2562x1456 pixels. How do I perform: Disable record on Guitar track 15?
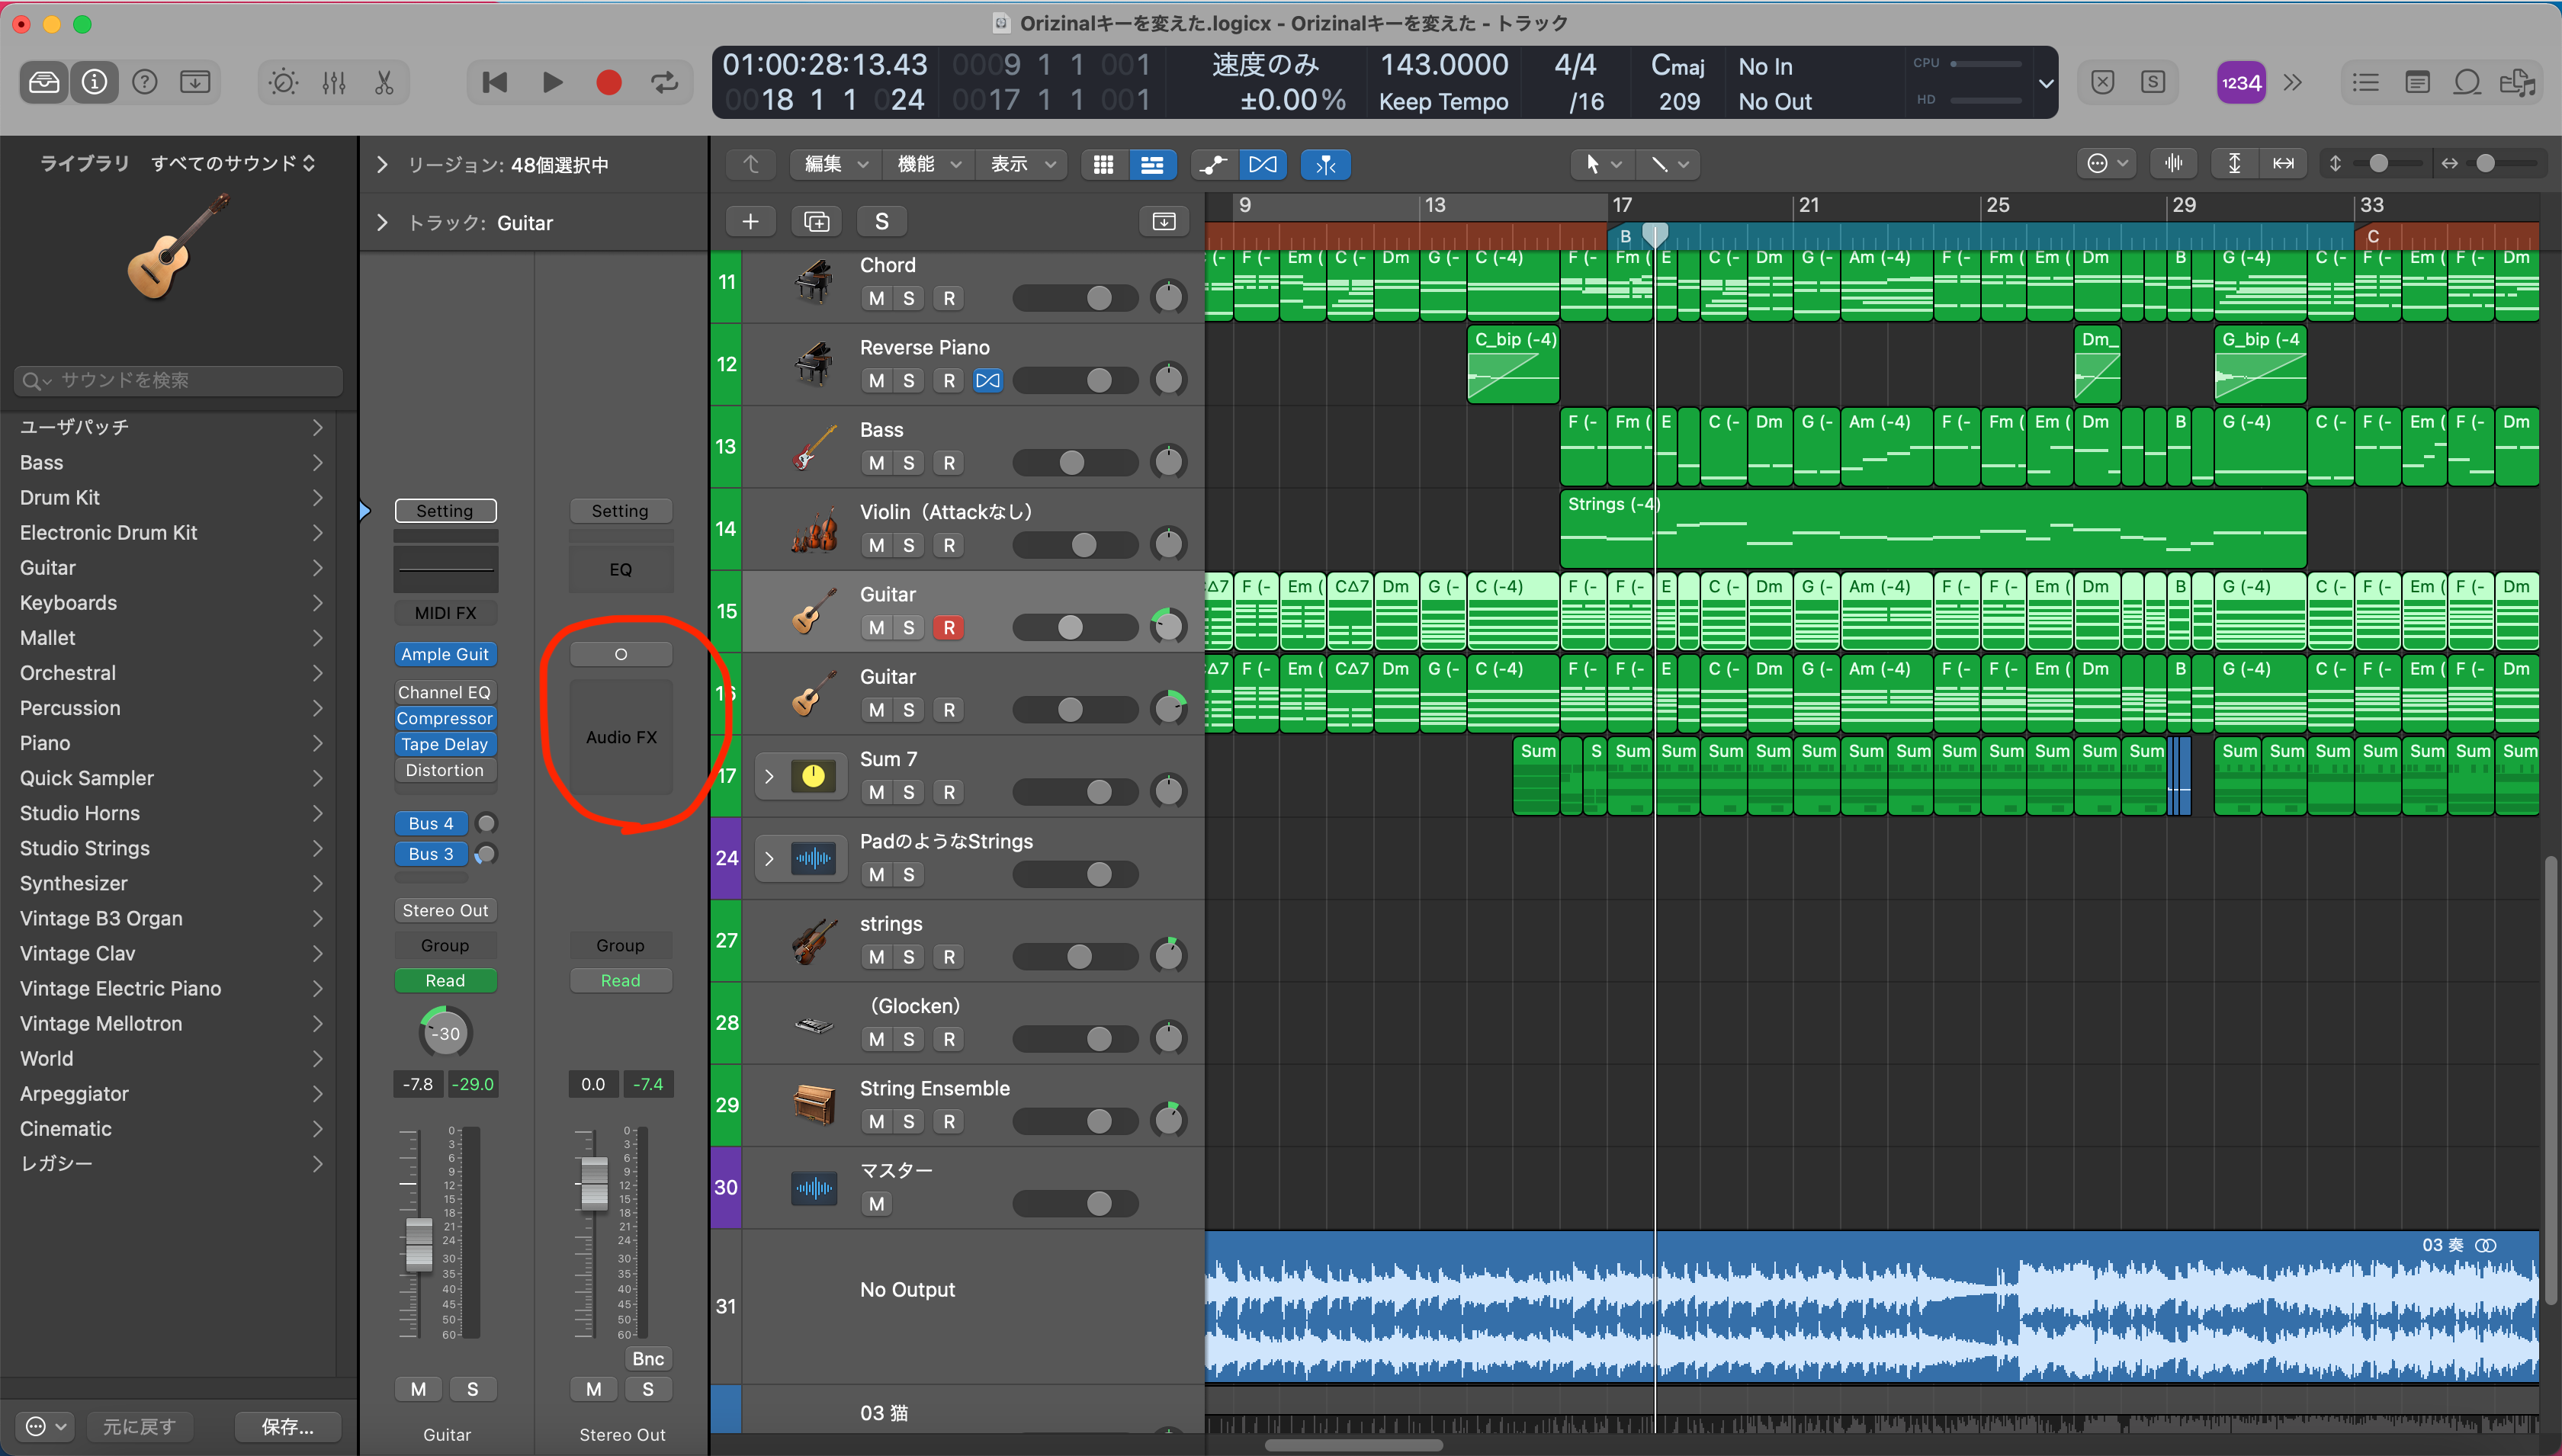948,628
